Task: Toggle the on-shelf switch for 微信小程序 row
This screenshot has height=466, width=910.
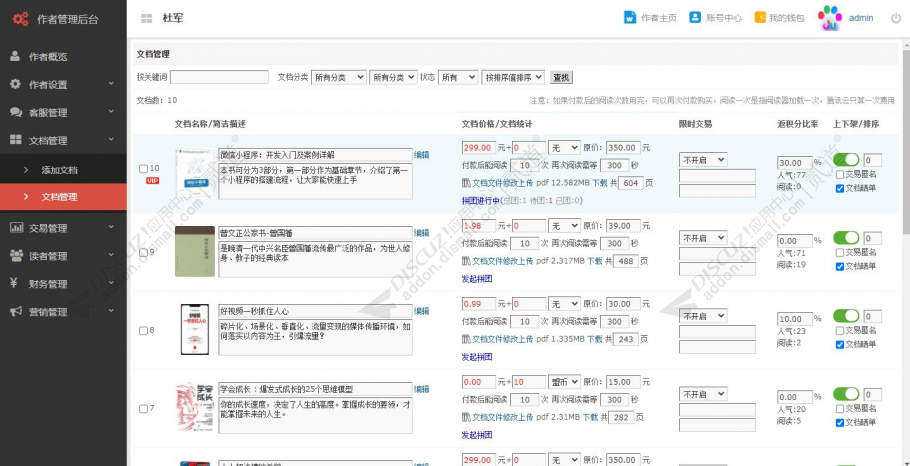Action: [x=846, y=160]
